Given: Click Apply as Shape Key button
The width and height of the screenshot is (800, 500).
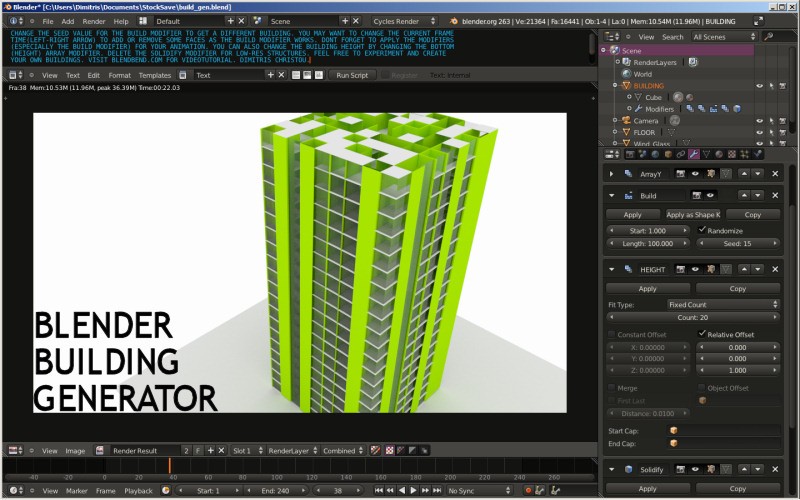Looking at the screenshot, I should 693,215.
